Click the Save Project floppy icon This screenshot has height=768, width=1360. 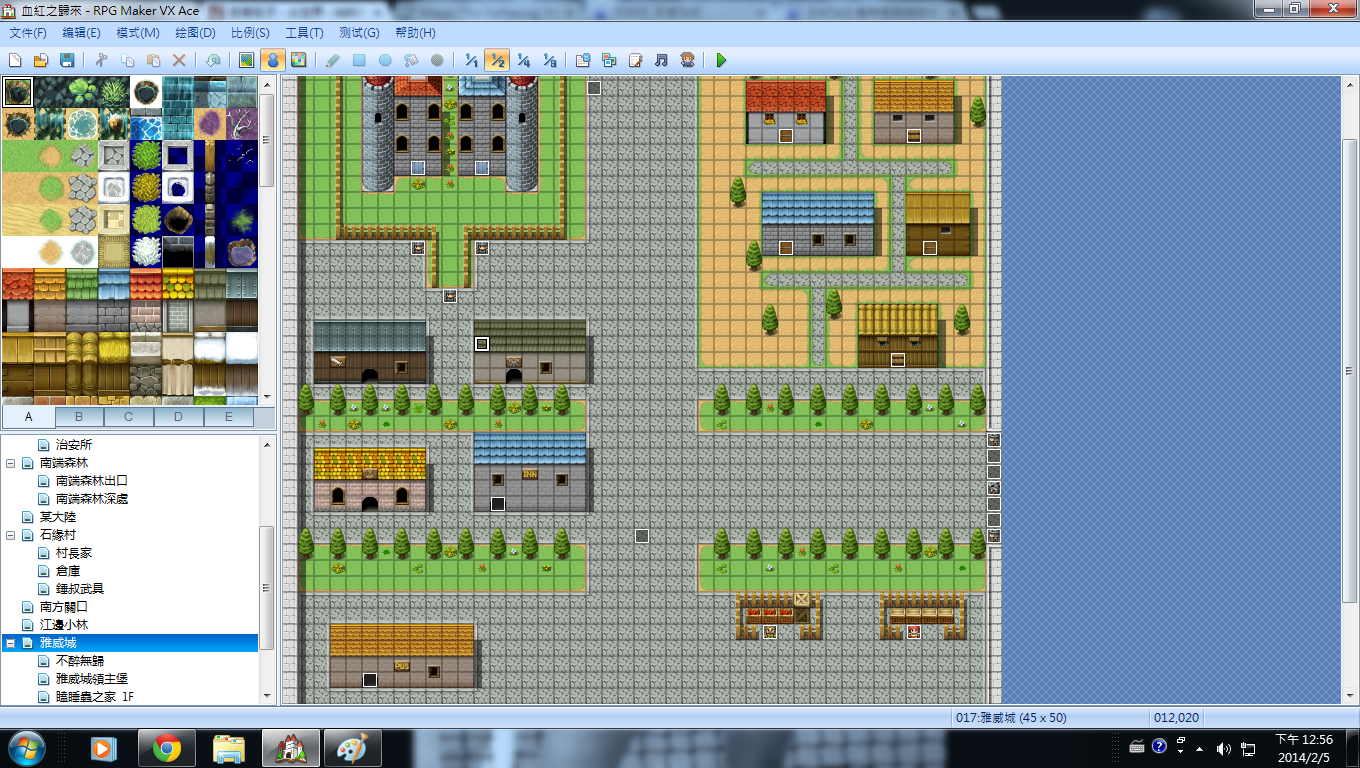(x=67, y=60)
